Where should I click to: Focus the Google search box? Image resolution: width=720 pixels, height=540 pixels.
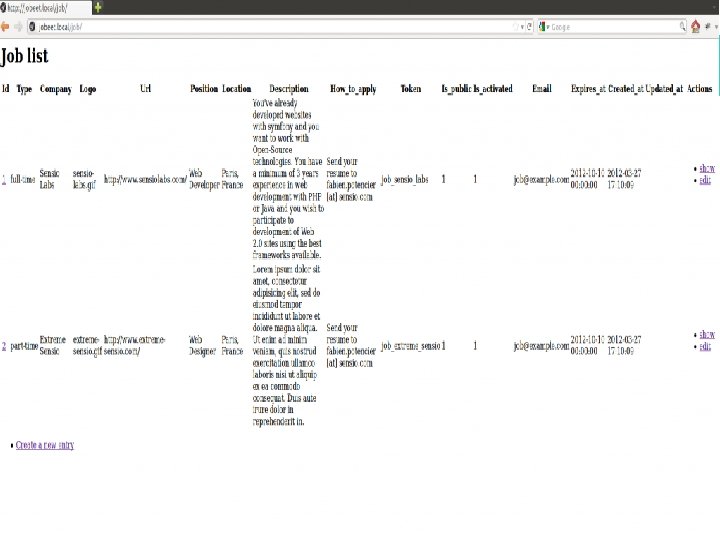pyautogui.click(x=614, y=27)
